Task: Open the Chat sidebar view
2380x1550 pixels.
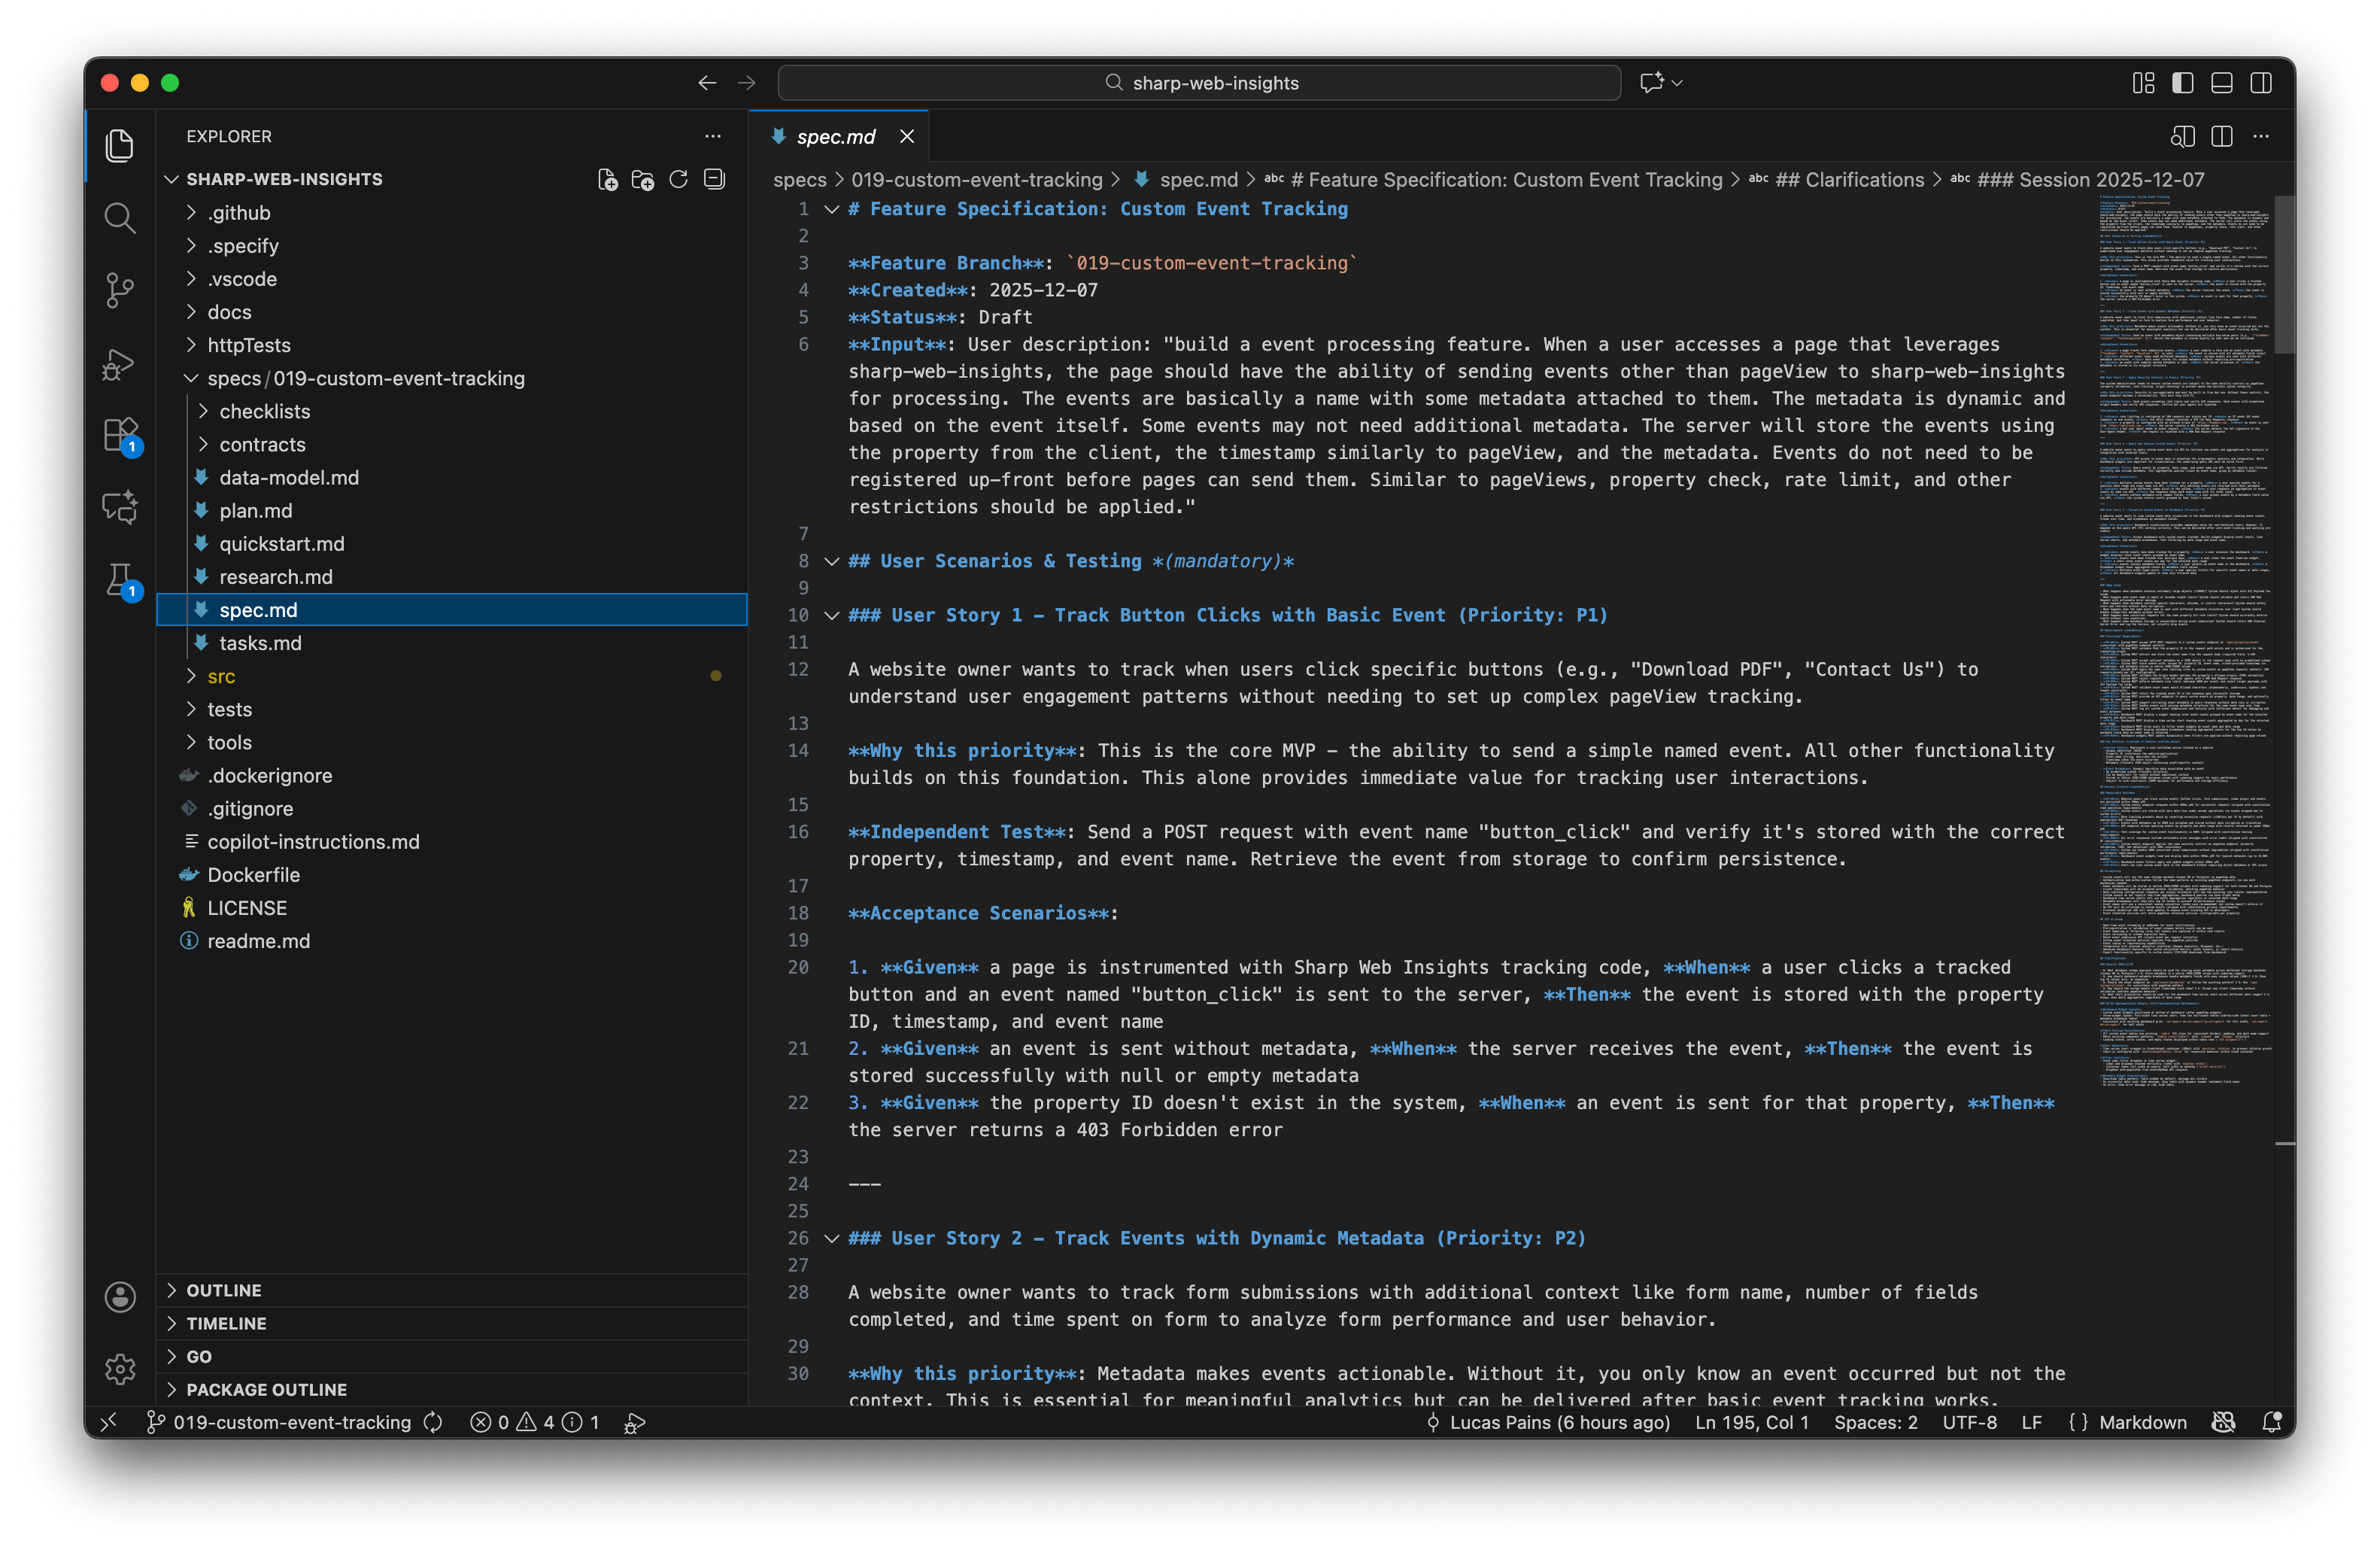Action: coord(120,507)
